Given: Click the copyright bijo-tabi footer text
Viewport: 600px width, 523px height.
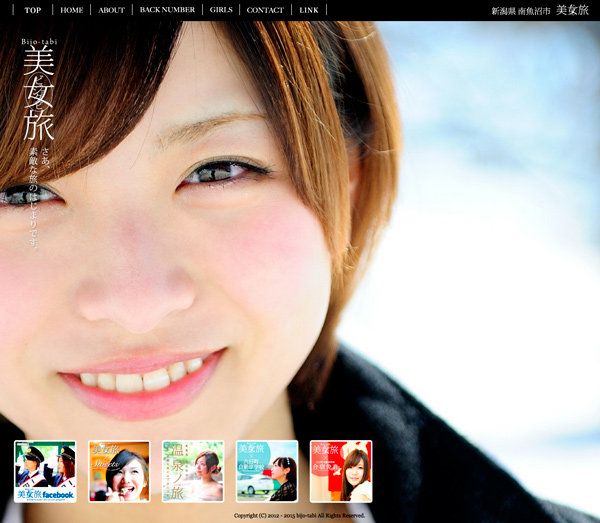Looking at the screenshot, I should [299, 515].
